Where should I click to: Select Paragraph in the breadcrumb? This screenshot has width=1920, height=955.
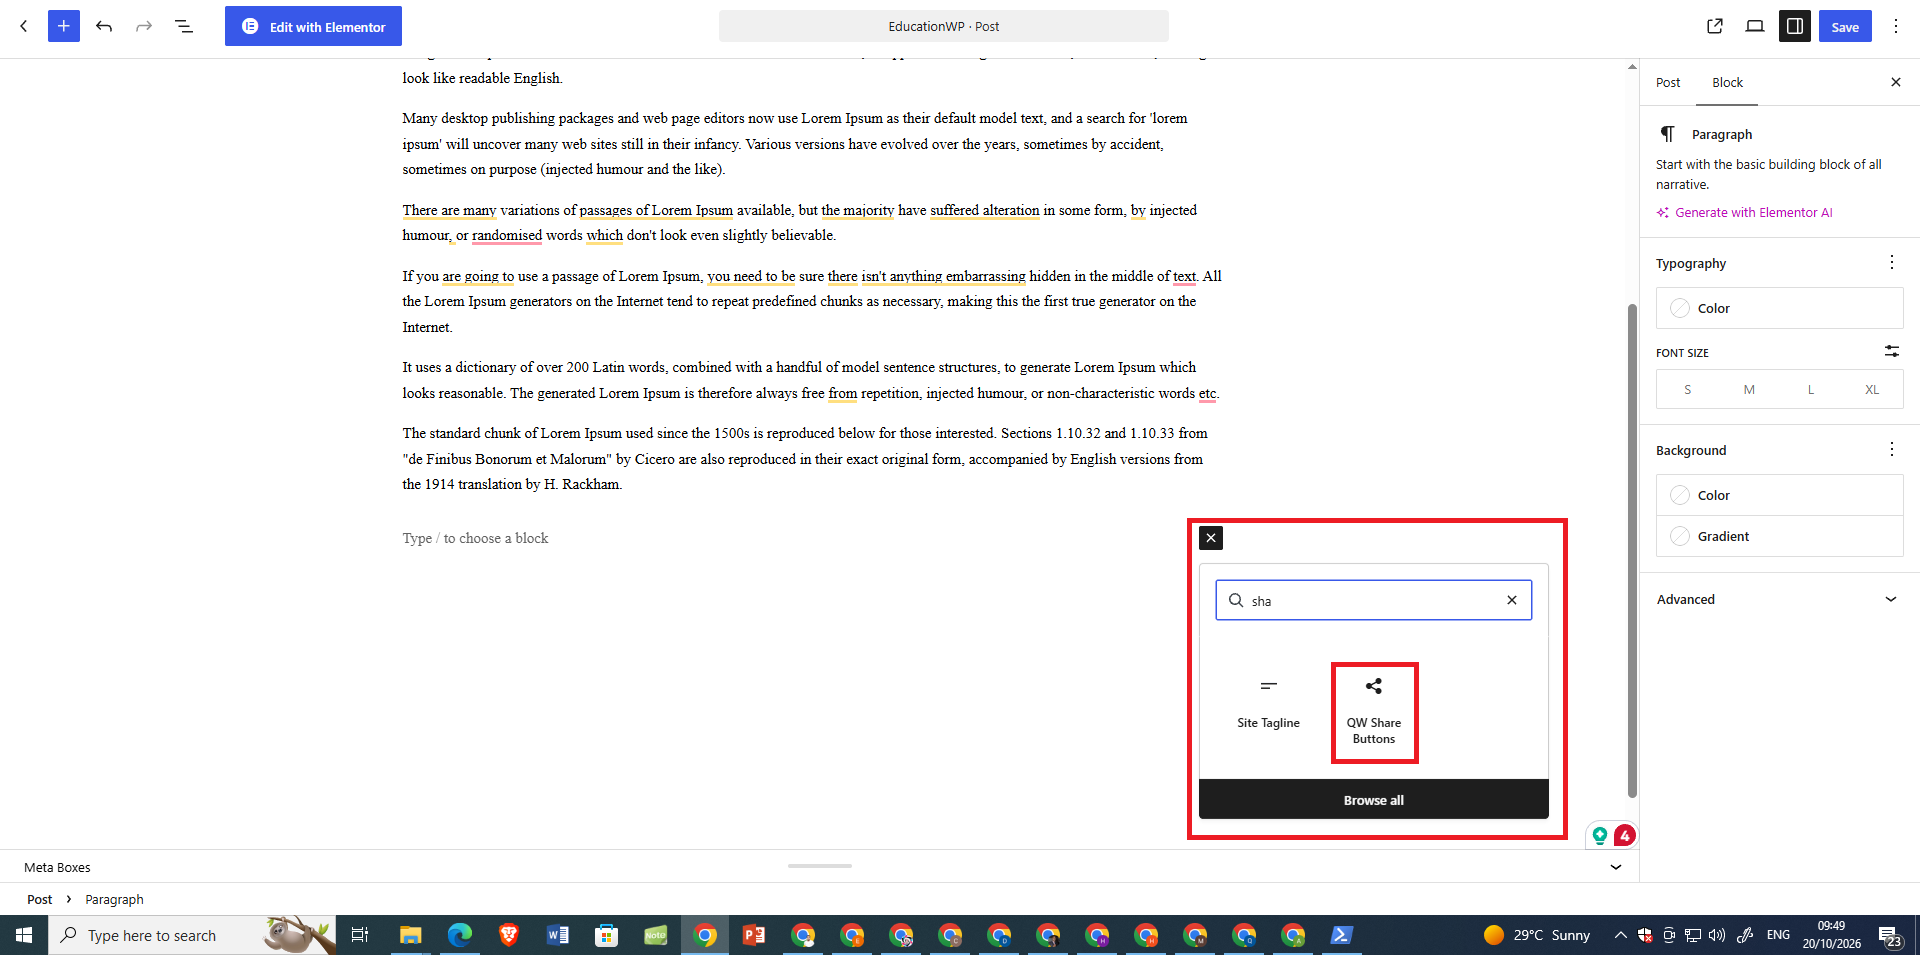[114, 899]
